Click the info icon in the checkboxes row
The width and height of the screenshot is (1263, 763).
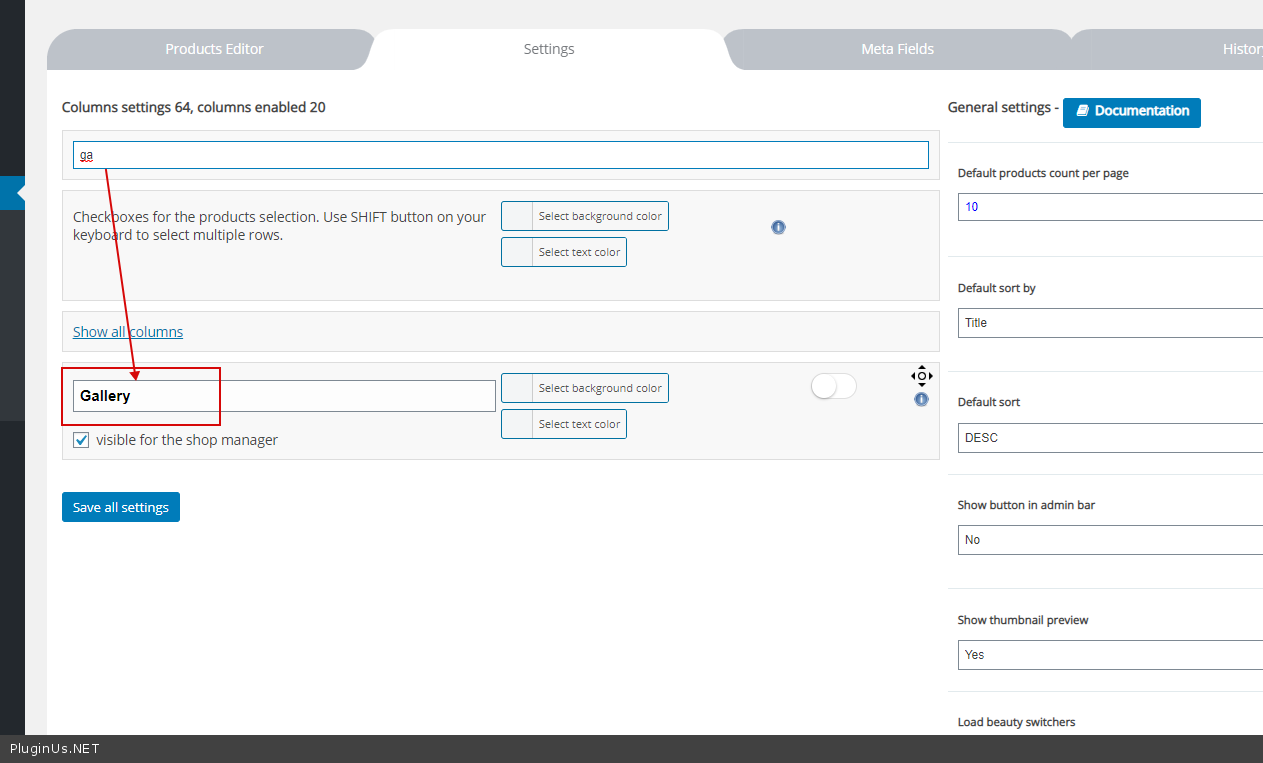778,227
